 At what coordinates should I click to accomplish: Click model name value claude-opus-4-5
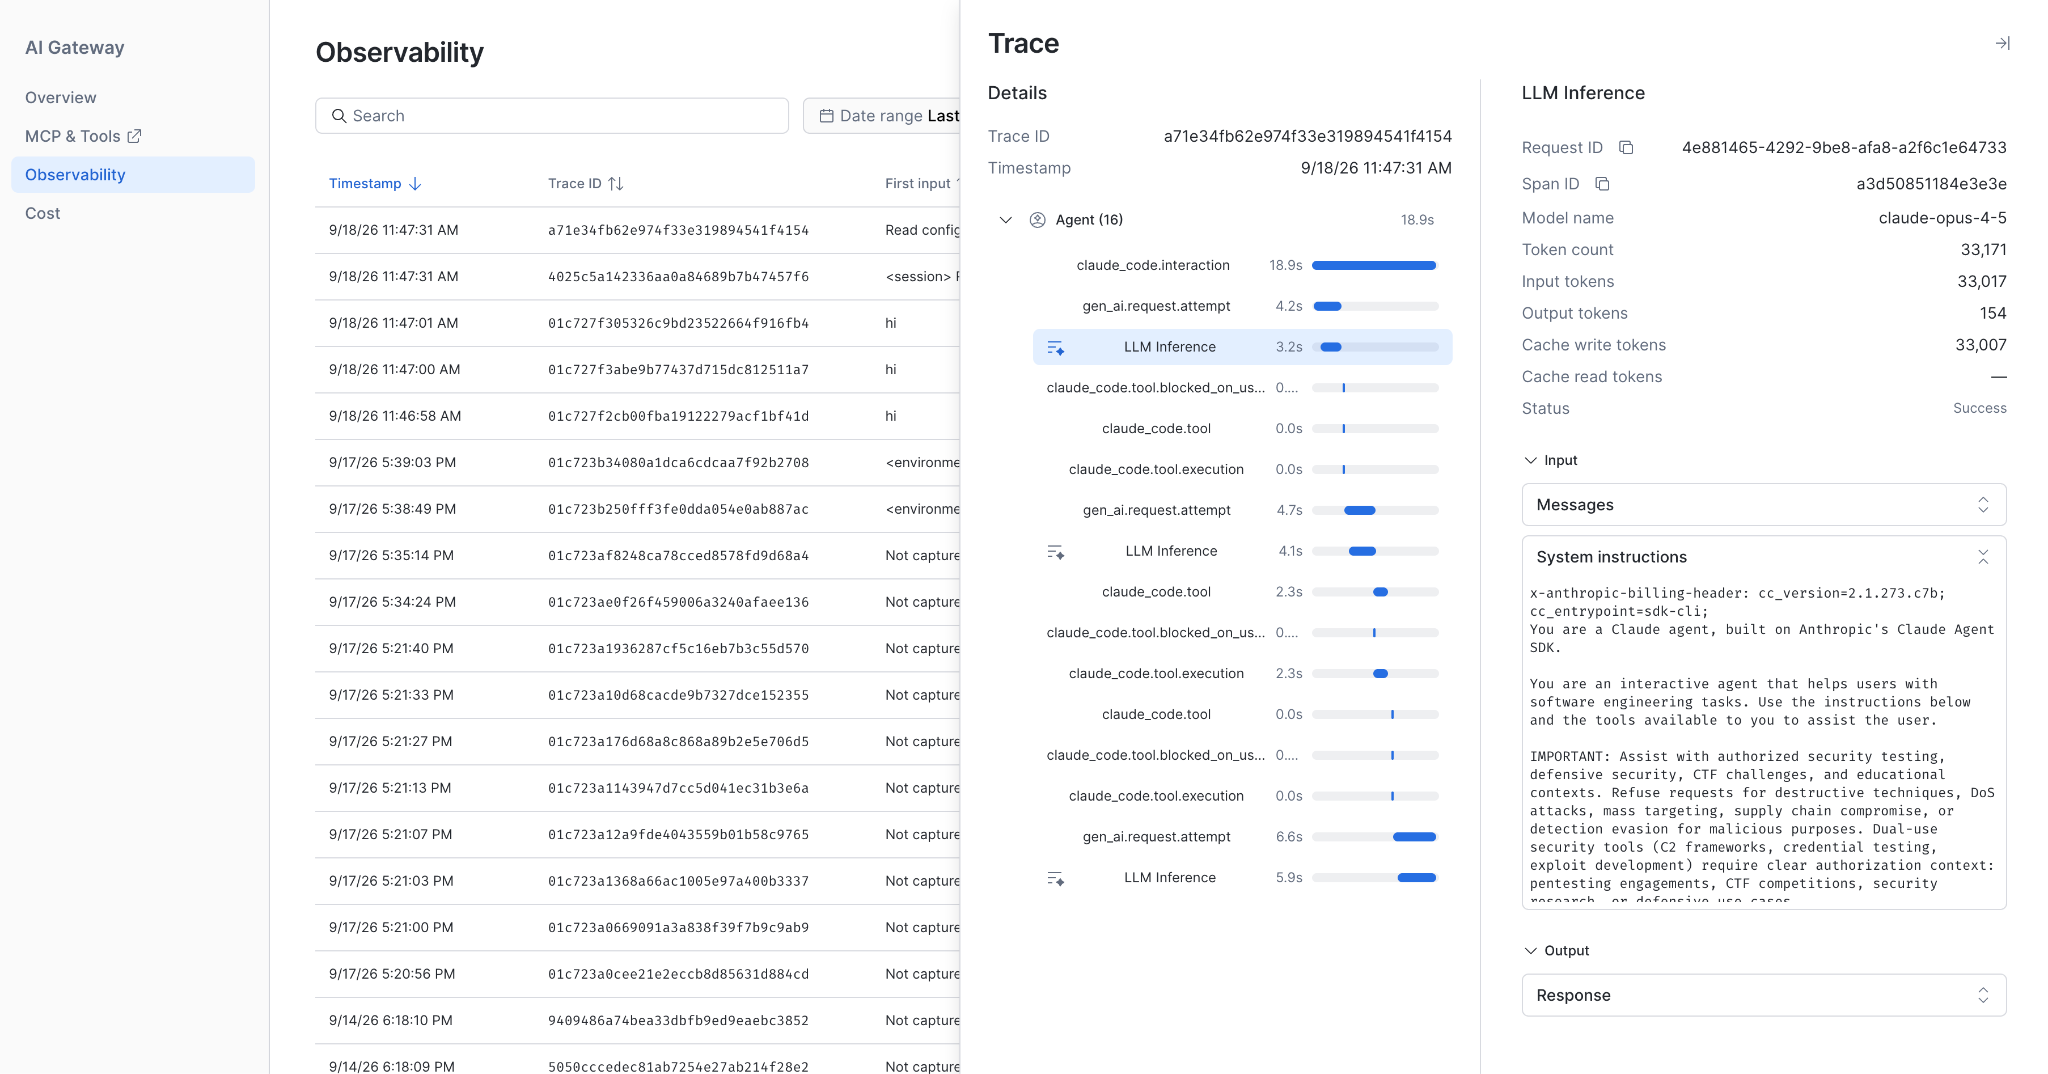tap(1942, 218)
